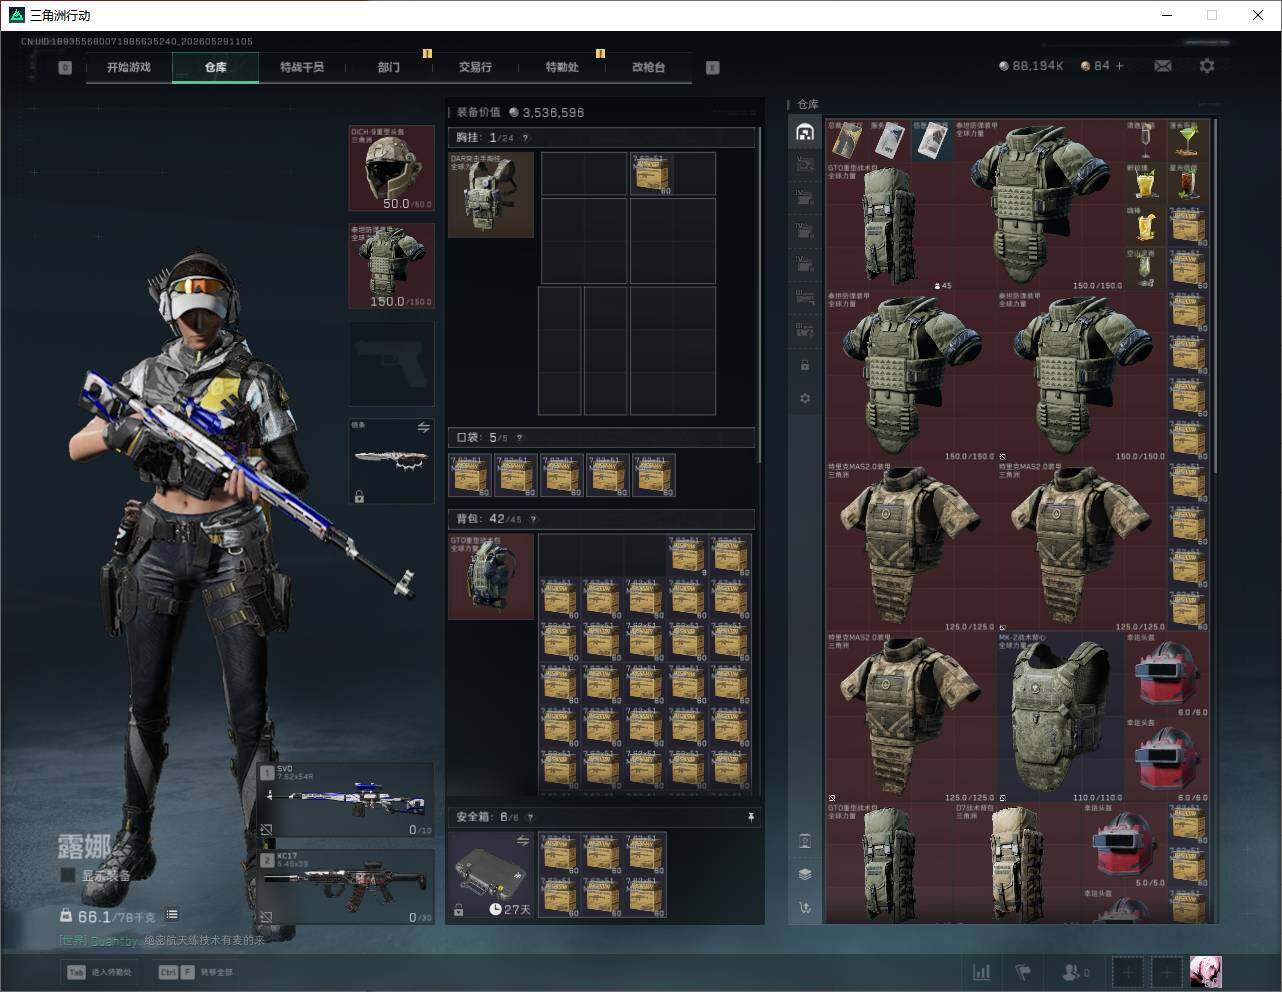Image resolution: width=1282 pixels, height=992 pixels.
Task: Switch to the 特战干员 tab
Action: pyautogui.click(x=302, y=68)
